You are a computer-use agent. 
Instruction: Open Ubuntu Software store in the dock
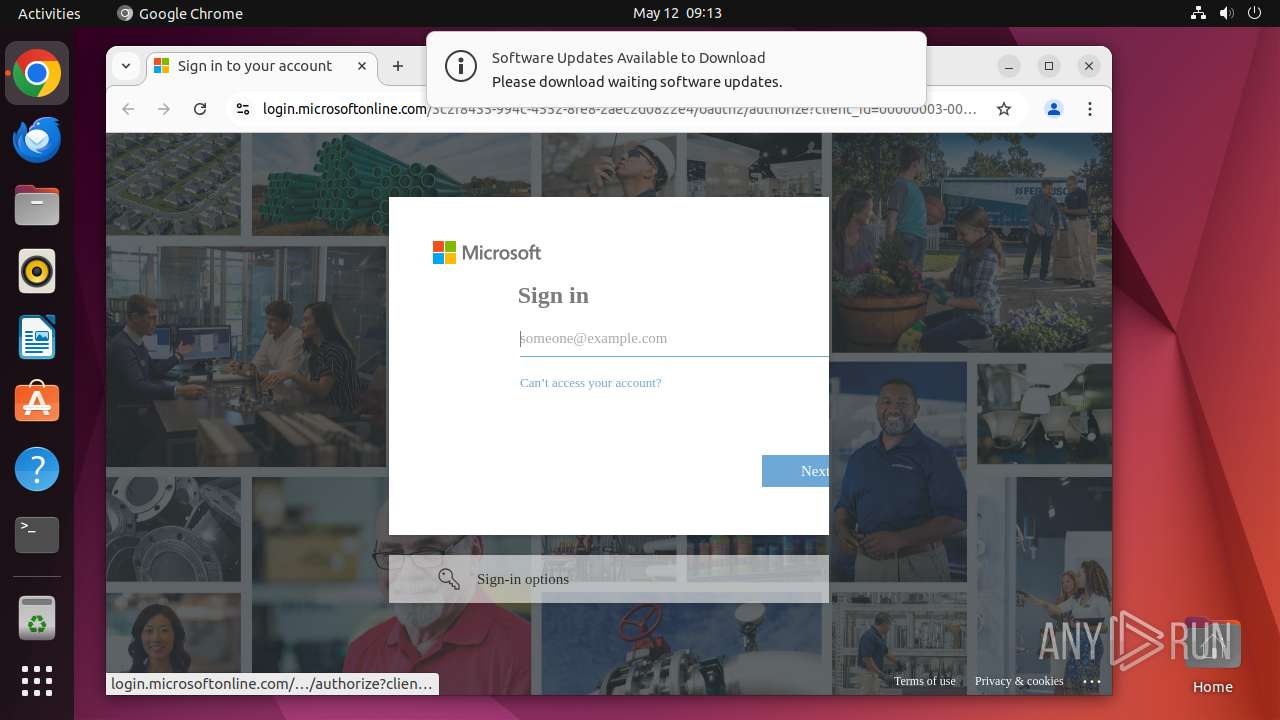37,403
